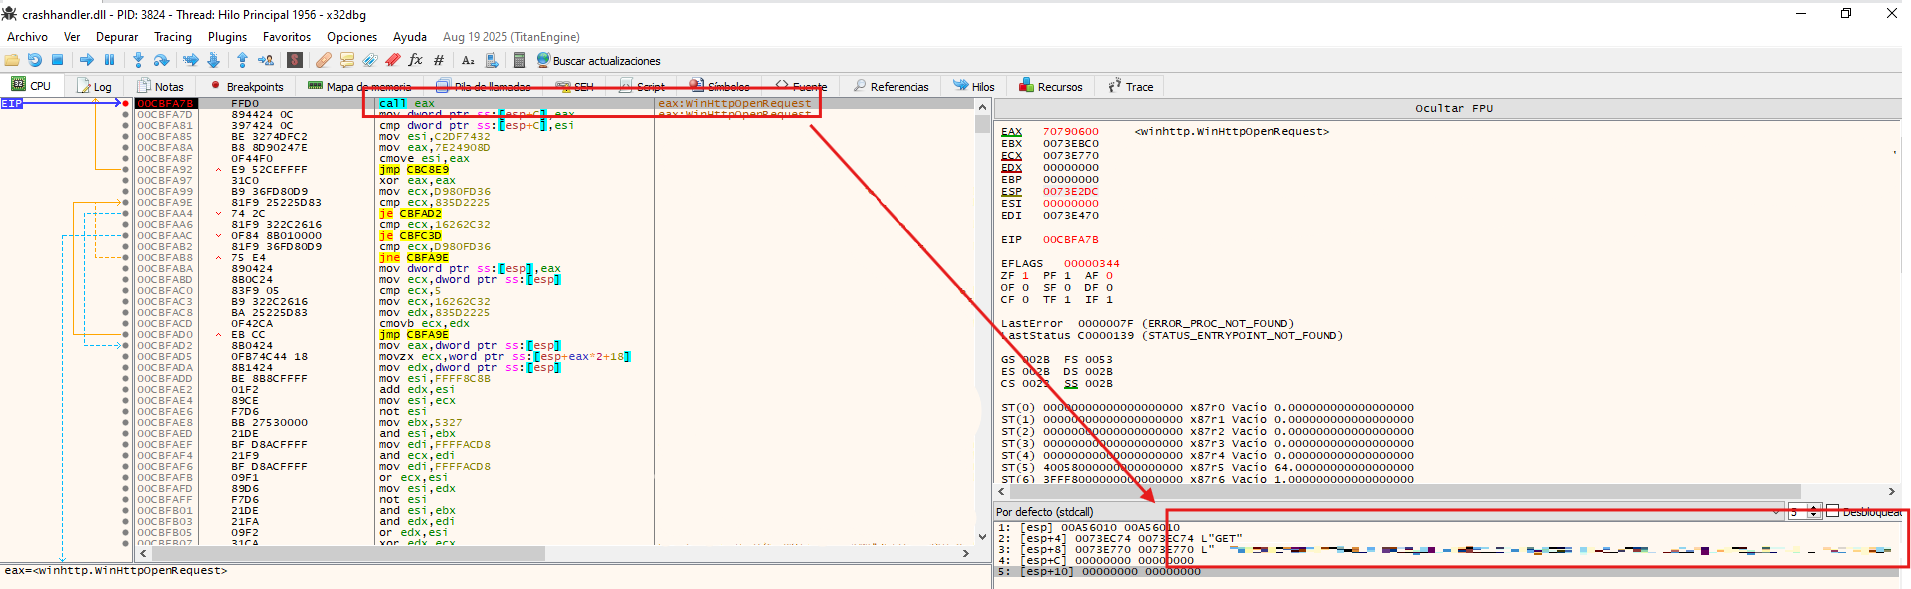
Task: Click the Functions fx toolbar icon
Action: coord(415,60)
